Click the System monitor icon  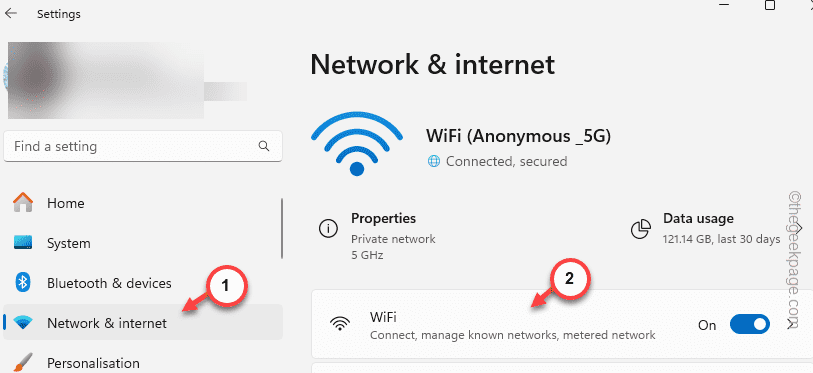[23, 243]
